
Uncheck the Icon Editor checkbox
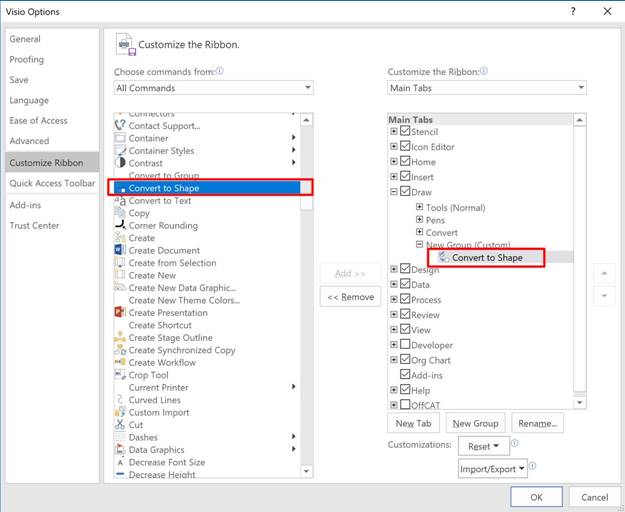point(405,146)
